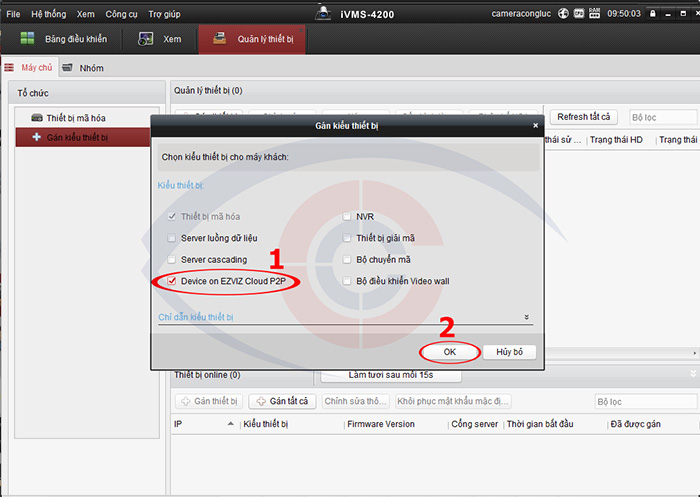Screen dimensions: 700x497
Task: Toggle the Thiết bị mã hóa checkbox
Action: click(x=171, y=217)
